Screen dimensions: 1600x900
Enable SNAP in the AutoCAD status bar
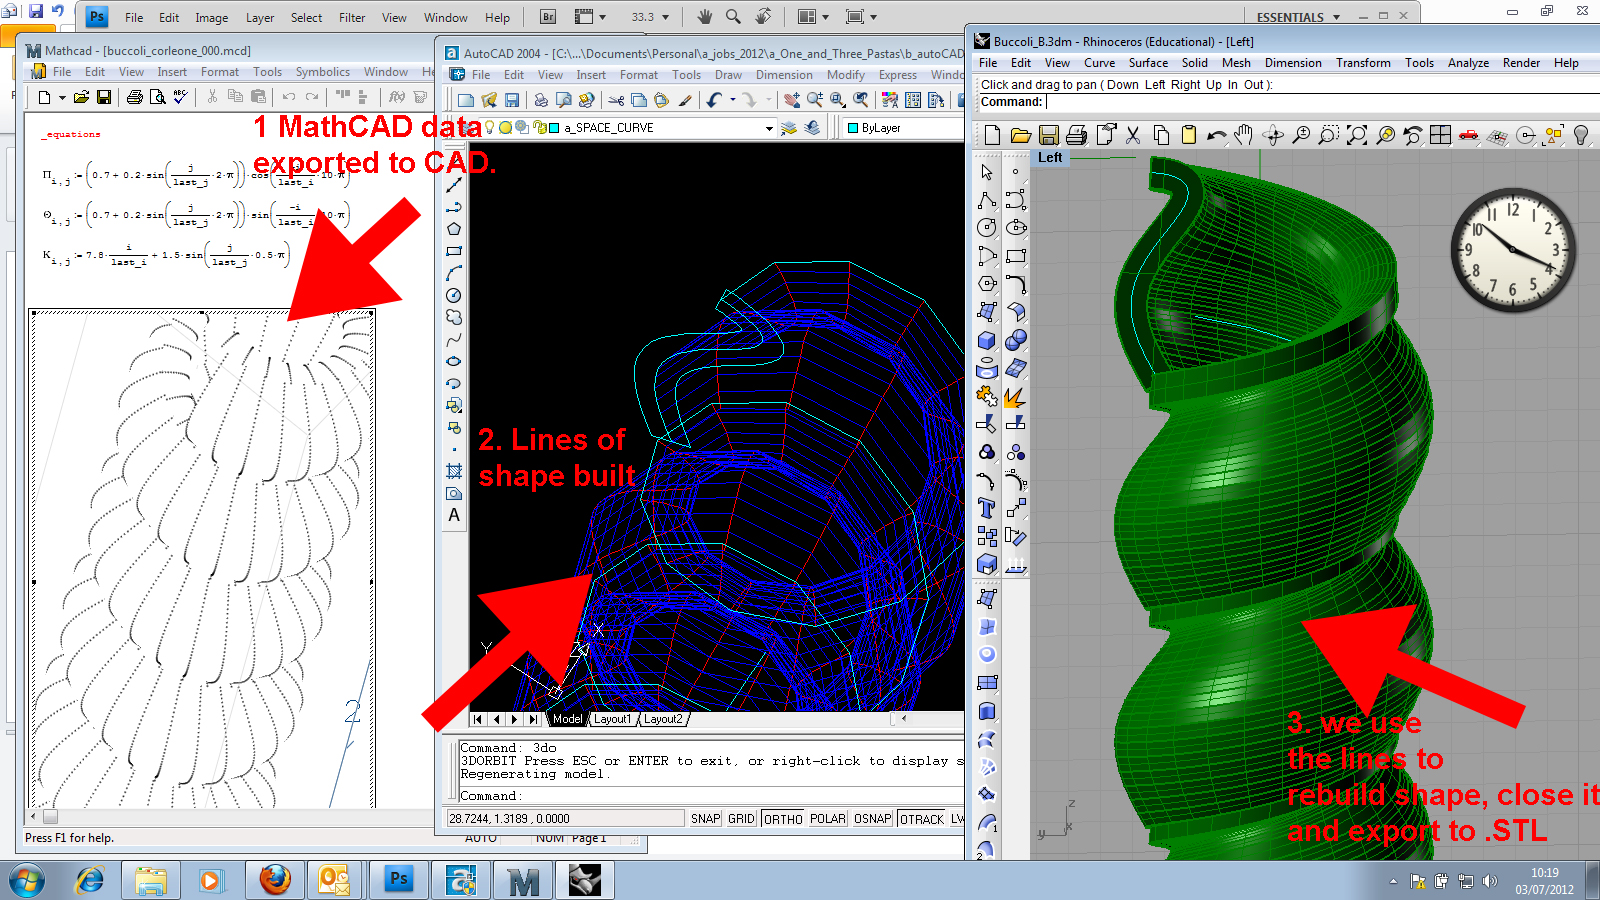705,819
